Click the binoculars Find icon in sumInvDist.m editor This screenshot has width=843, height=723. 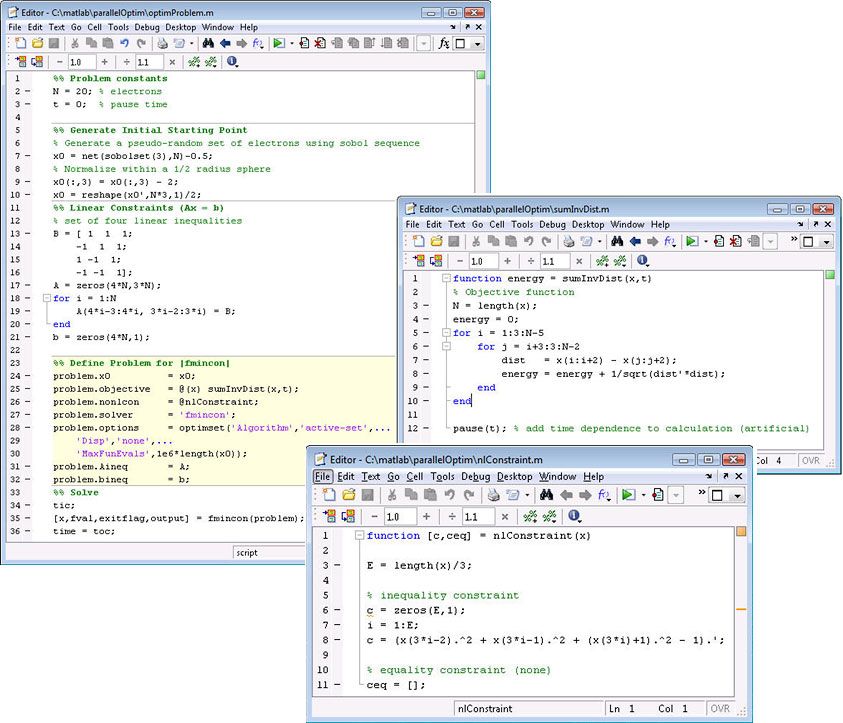[x=617, y=242]
